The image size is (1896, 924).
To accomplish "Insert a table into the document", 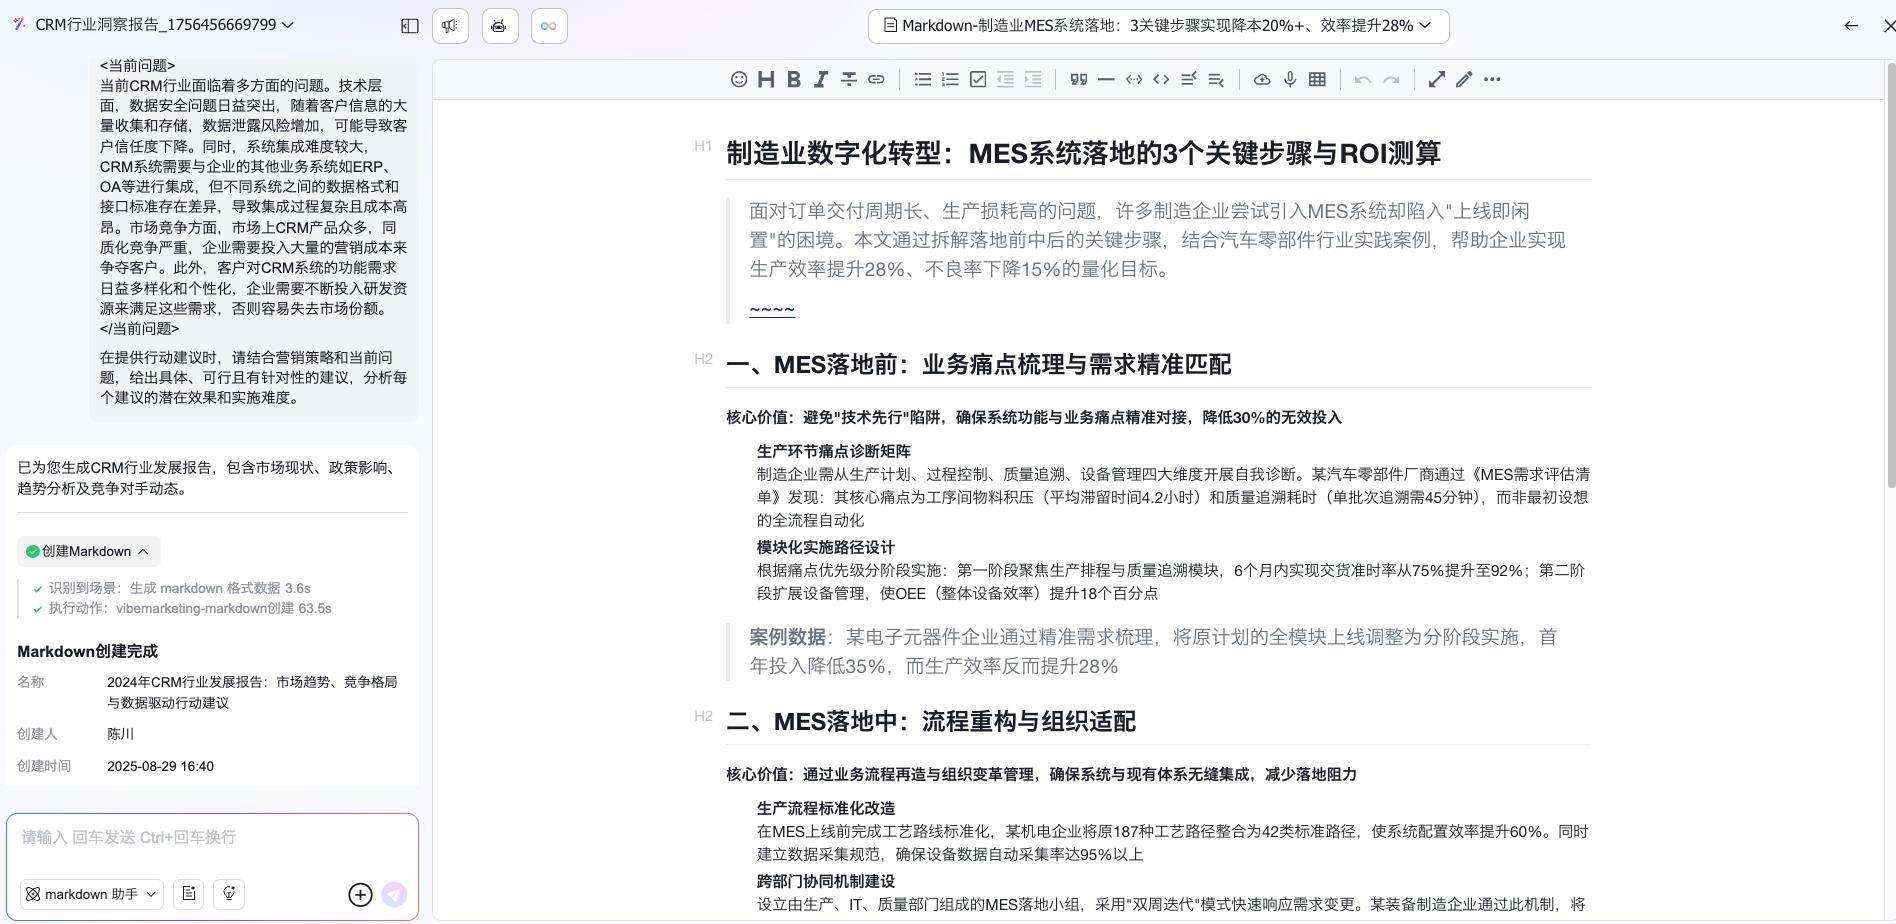I will (1318, 79).
